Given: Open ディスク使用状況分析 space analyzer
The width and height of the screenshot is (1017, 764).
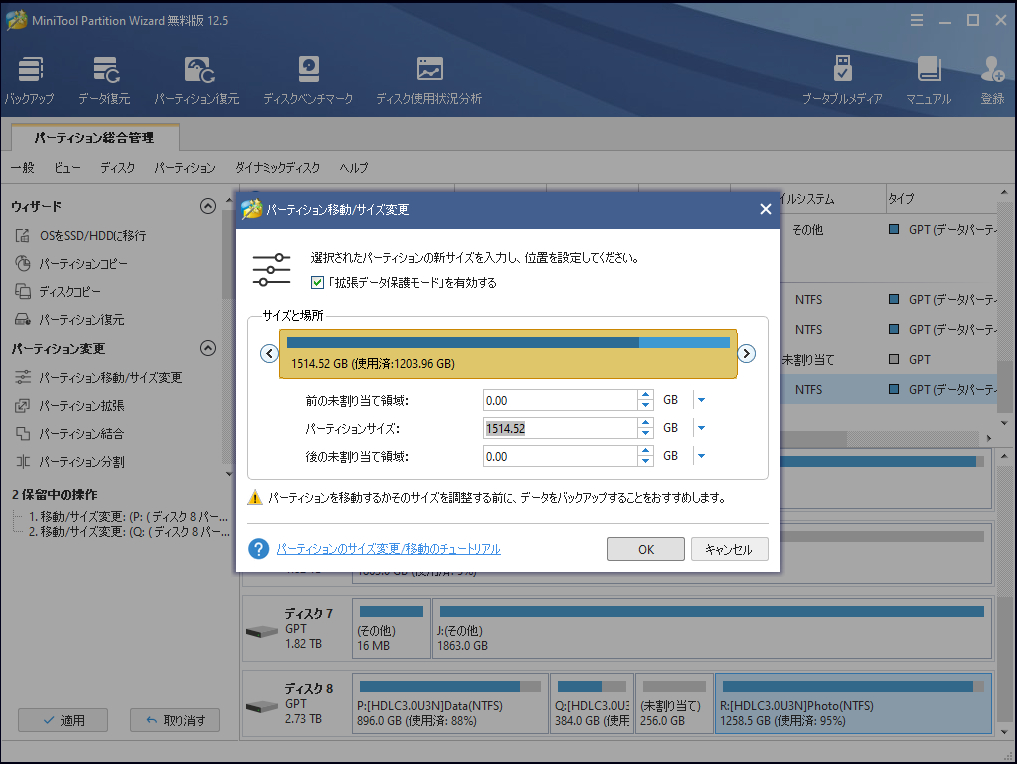Looking at the screenshot, I should (x=429, y=80).
